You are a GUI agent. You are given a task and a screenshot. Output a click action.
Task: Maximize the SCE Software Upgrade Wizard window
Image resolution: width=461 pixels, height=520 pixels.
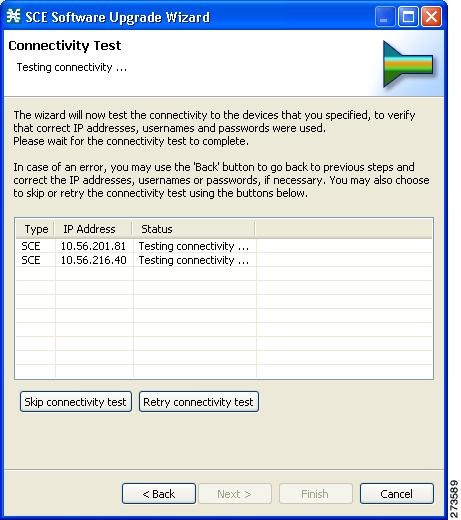click(x=408, y=16)
